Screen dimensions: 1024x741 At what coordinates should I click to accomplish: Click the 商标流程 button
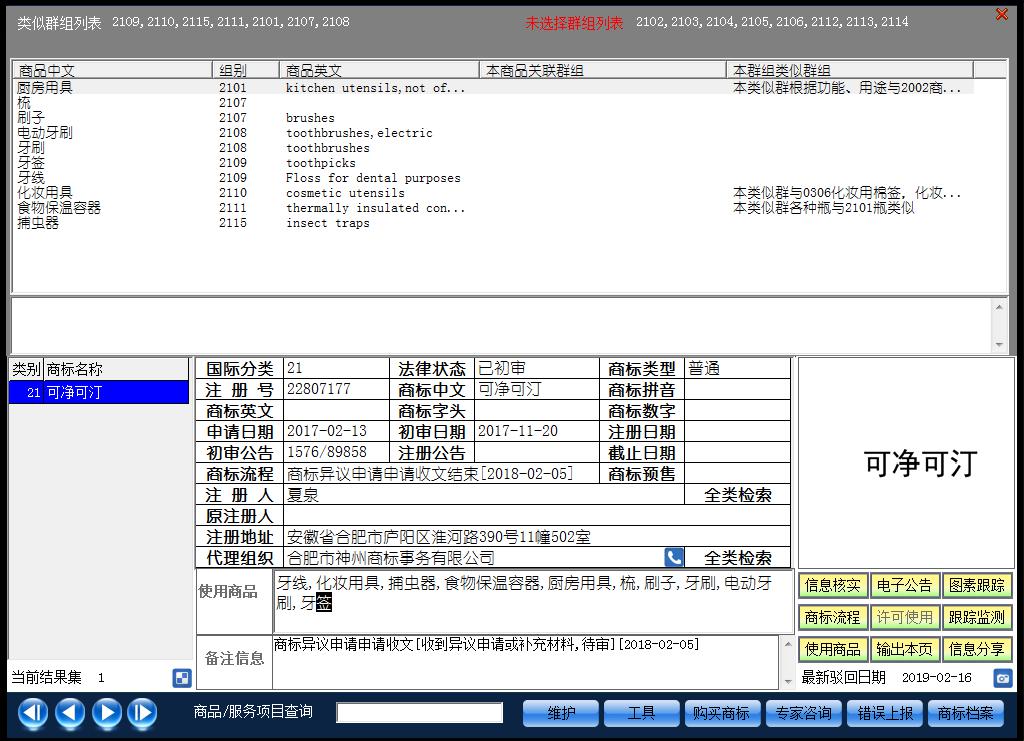click(x=832, y=618)
